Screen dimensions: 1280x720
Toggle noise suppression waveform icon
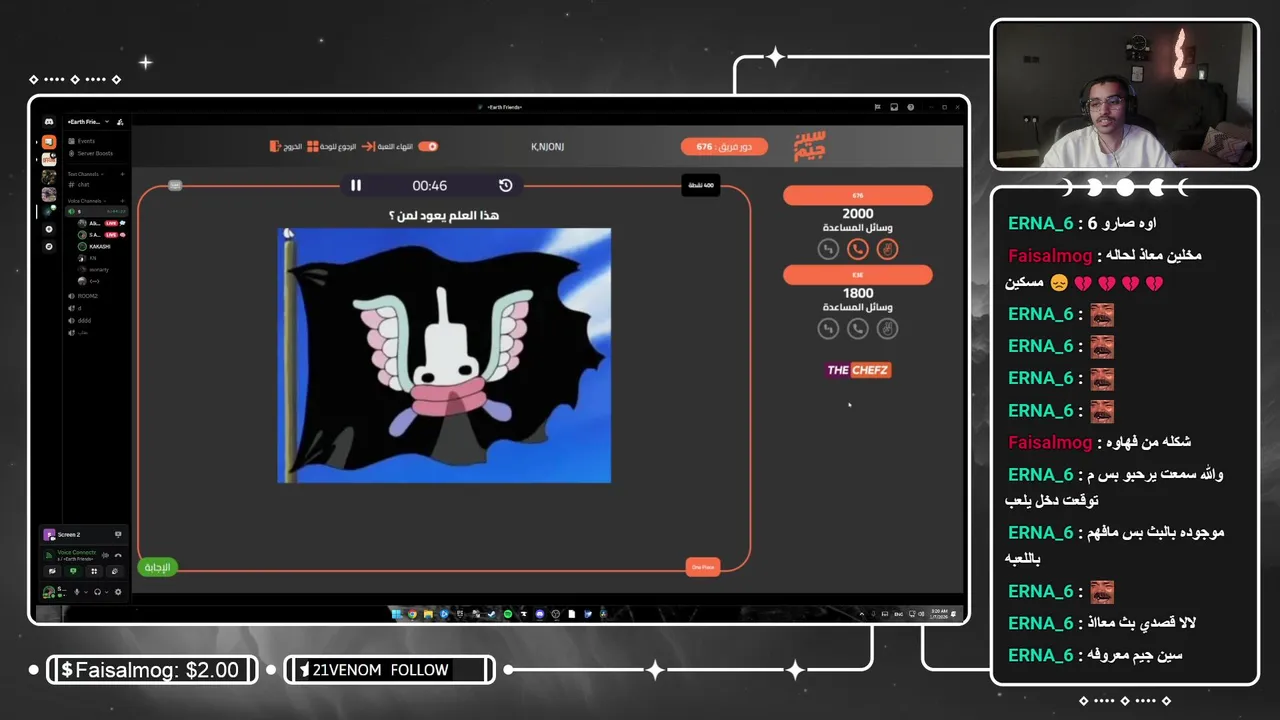[105, 555]
